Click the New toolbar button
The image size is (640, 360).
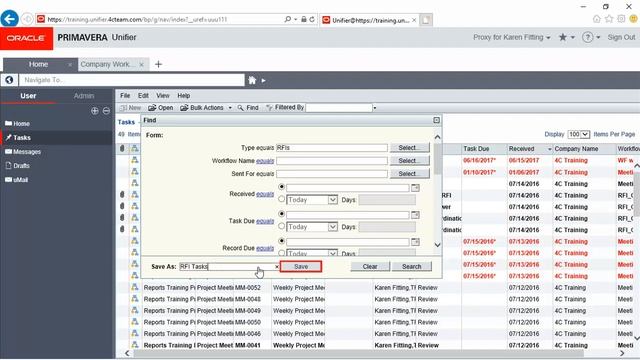tap(131, 108)
